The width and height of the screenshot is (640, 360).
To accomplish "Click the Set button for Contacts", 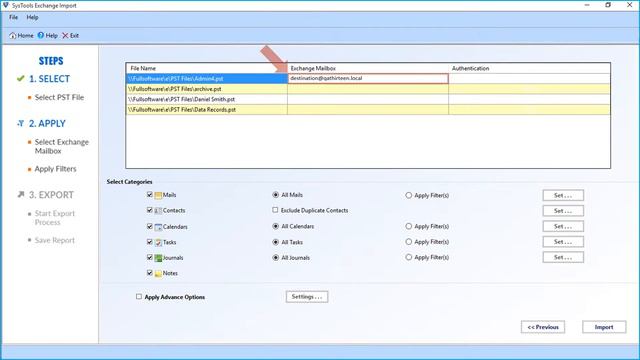I will pos(563,211).
